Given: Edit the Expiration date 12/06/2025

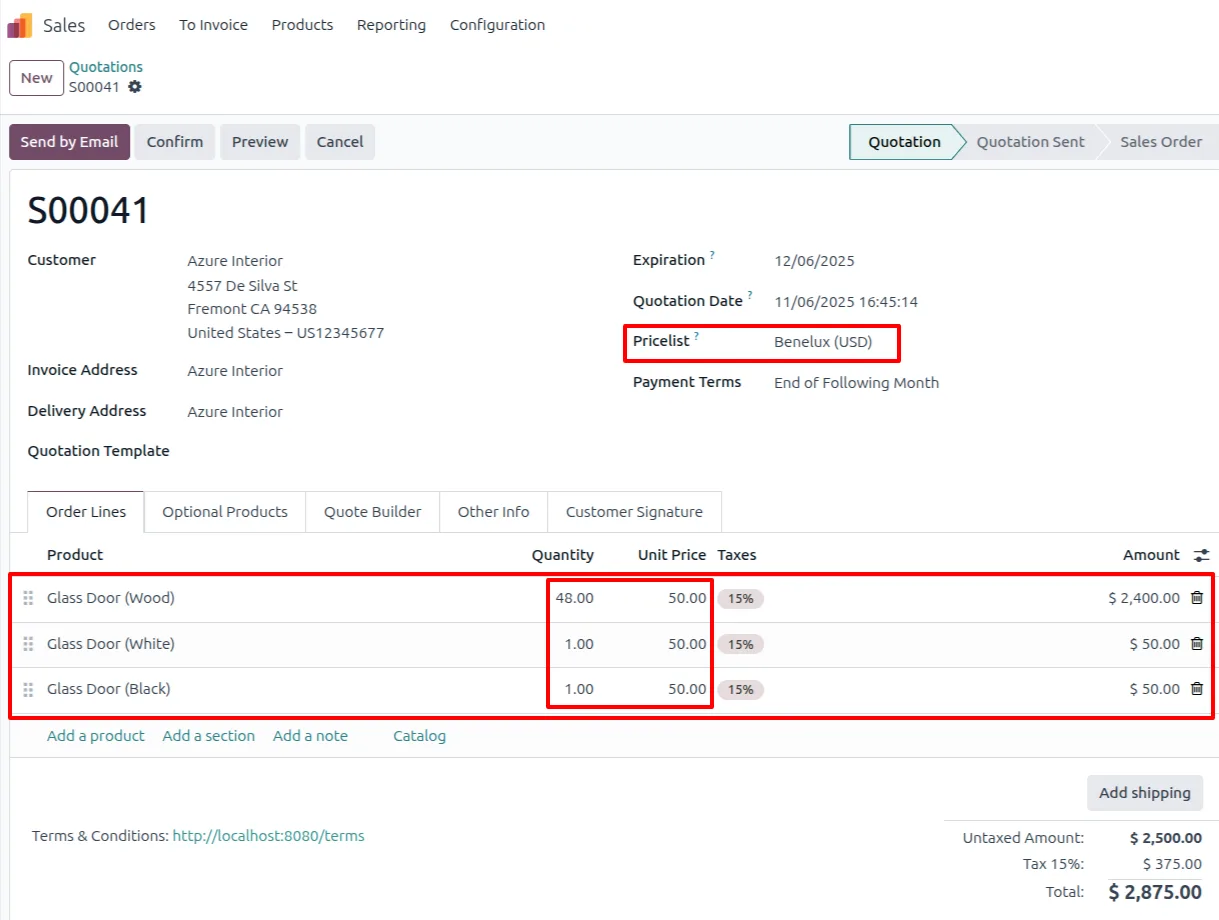Looking at the screenshot, I should coord(814,261).
